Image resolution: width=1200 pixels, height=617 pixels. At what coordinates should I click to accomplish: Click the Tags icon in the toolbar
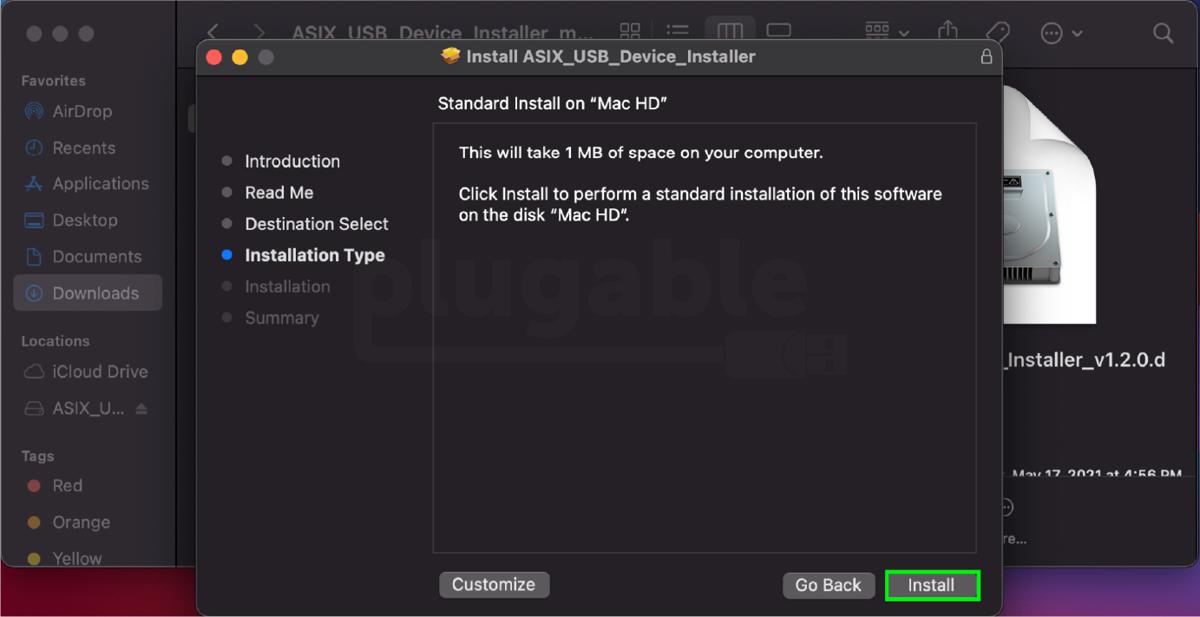998,32
